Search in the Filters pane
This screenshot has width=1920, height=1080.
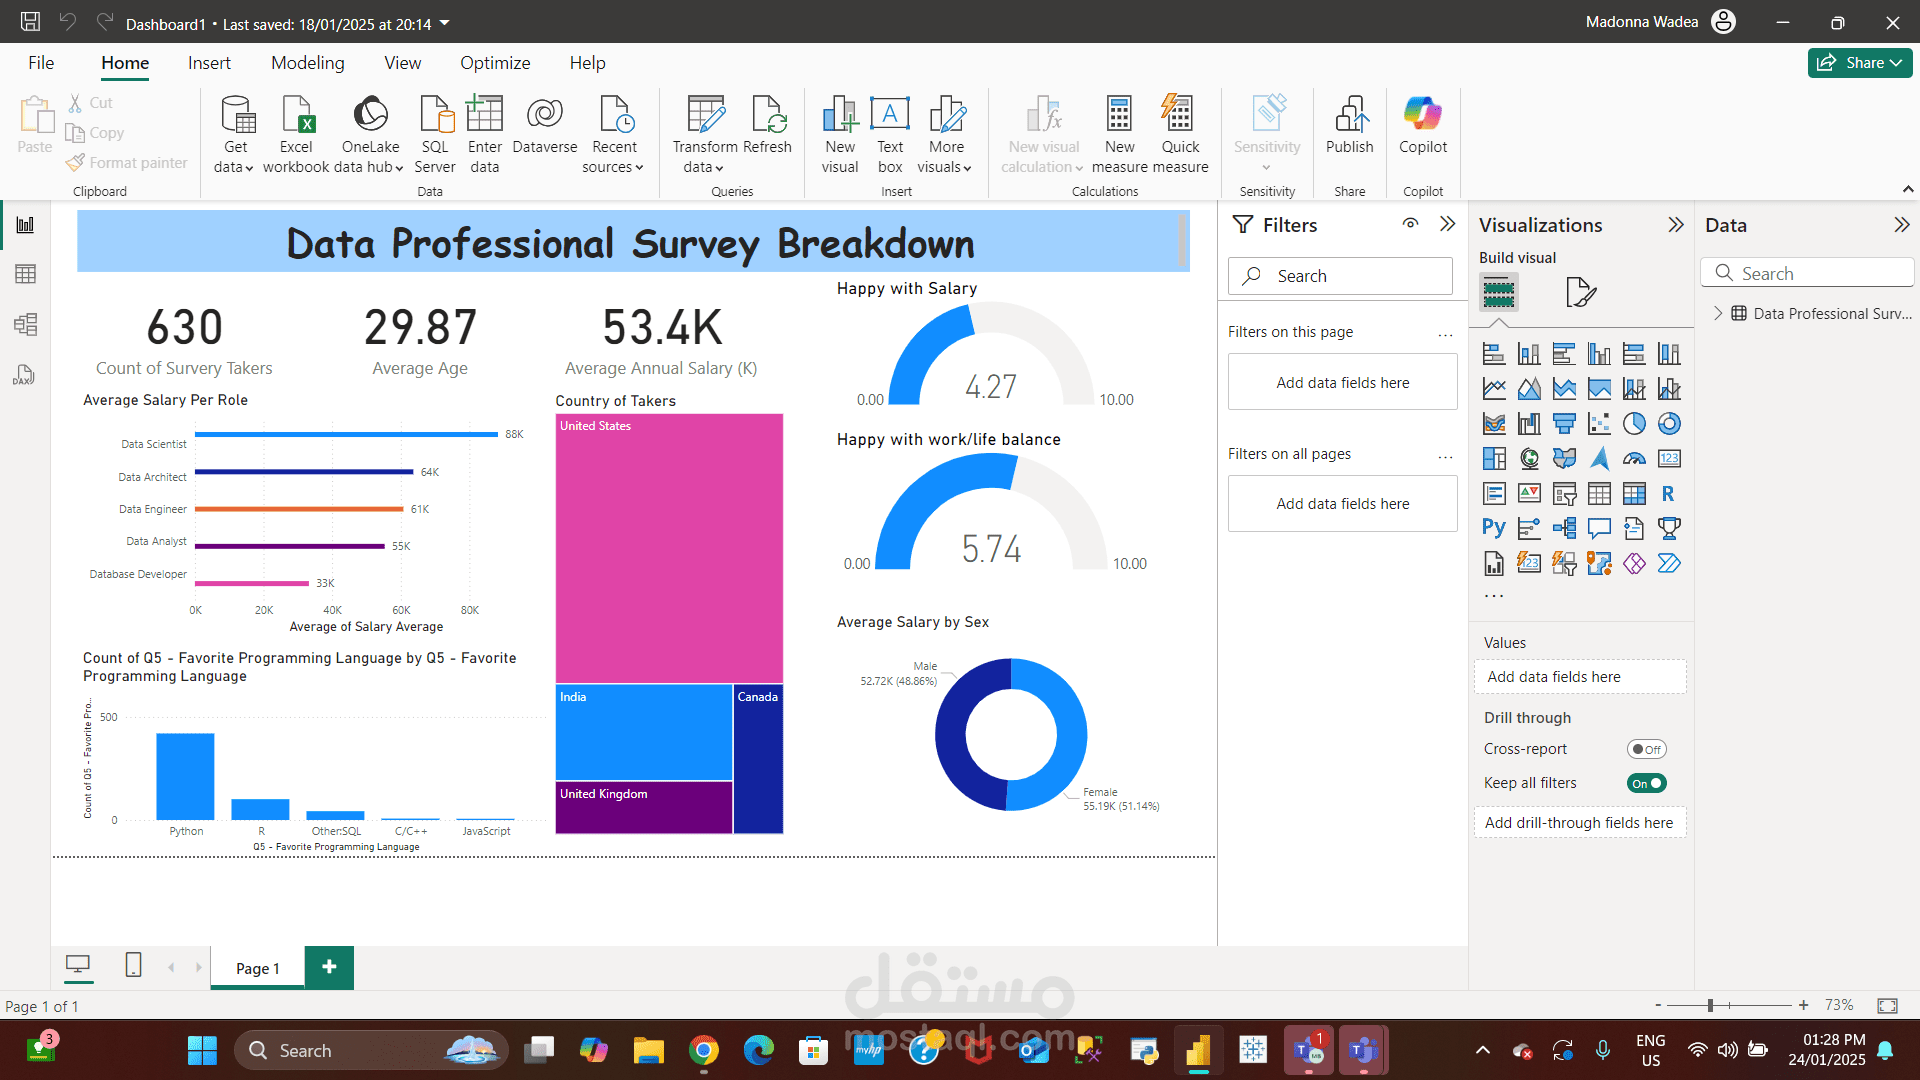[1340, 276]
